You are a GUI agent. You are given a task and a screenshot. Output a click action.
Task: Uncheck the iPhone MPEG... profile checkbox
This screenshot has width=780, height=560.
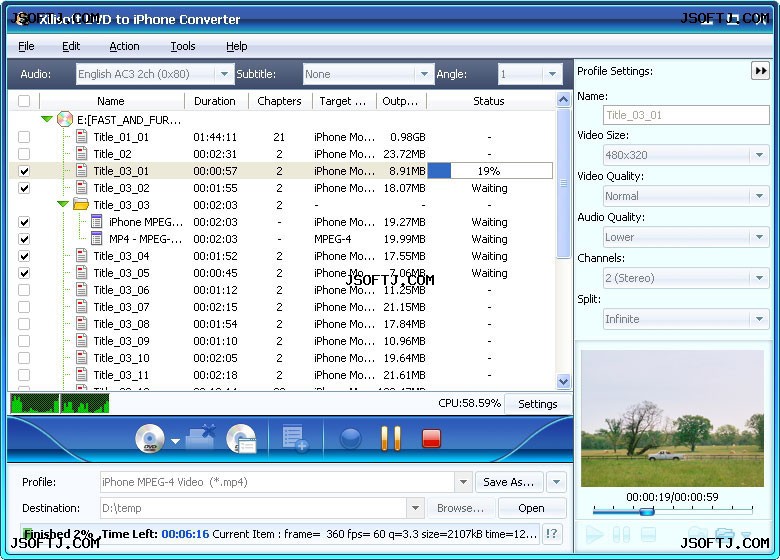pyautogui.click(x=24, y=222)
